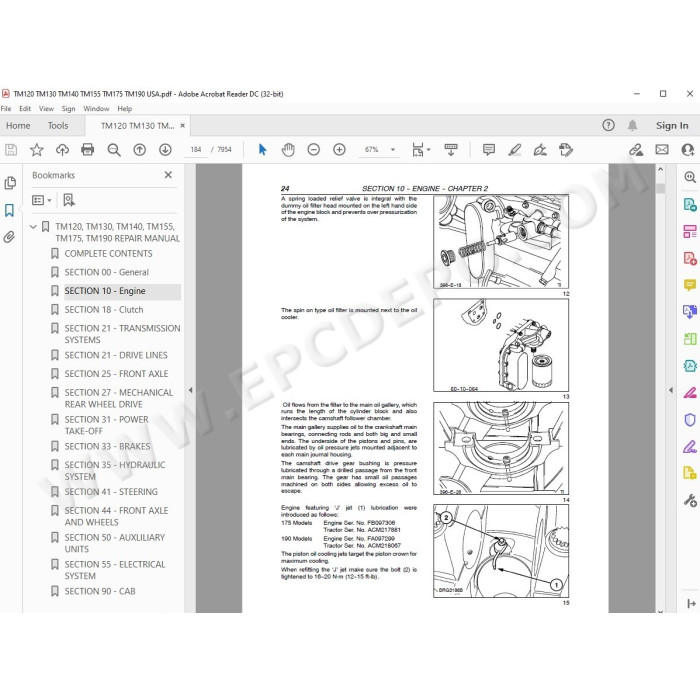Open Fill & Sign tool in right pane
Image resolution: width=700 pixels, height=700 pixels.
pyautogui.click(x=690, y=446)
